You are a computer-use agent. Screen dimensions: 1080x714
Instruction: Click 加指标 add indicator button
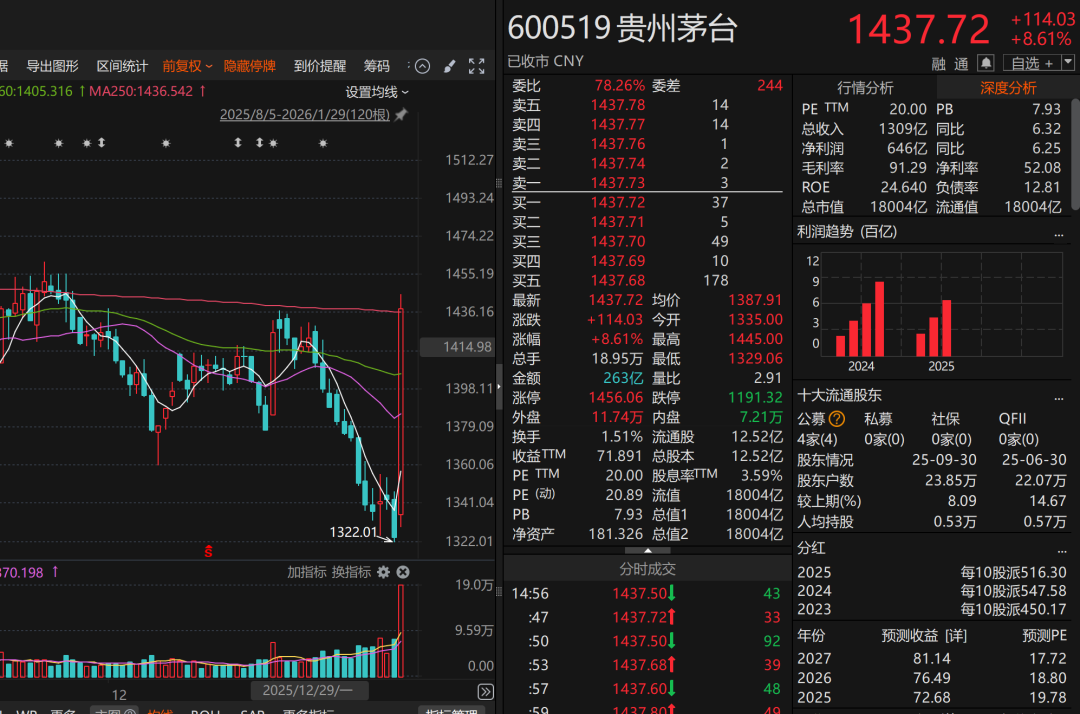point(307,572)
